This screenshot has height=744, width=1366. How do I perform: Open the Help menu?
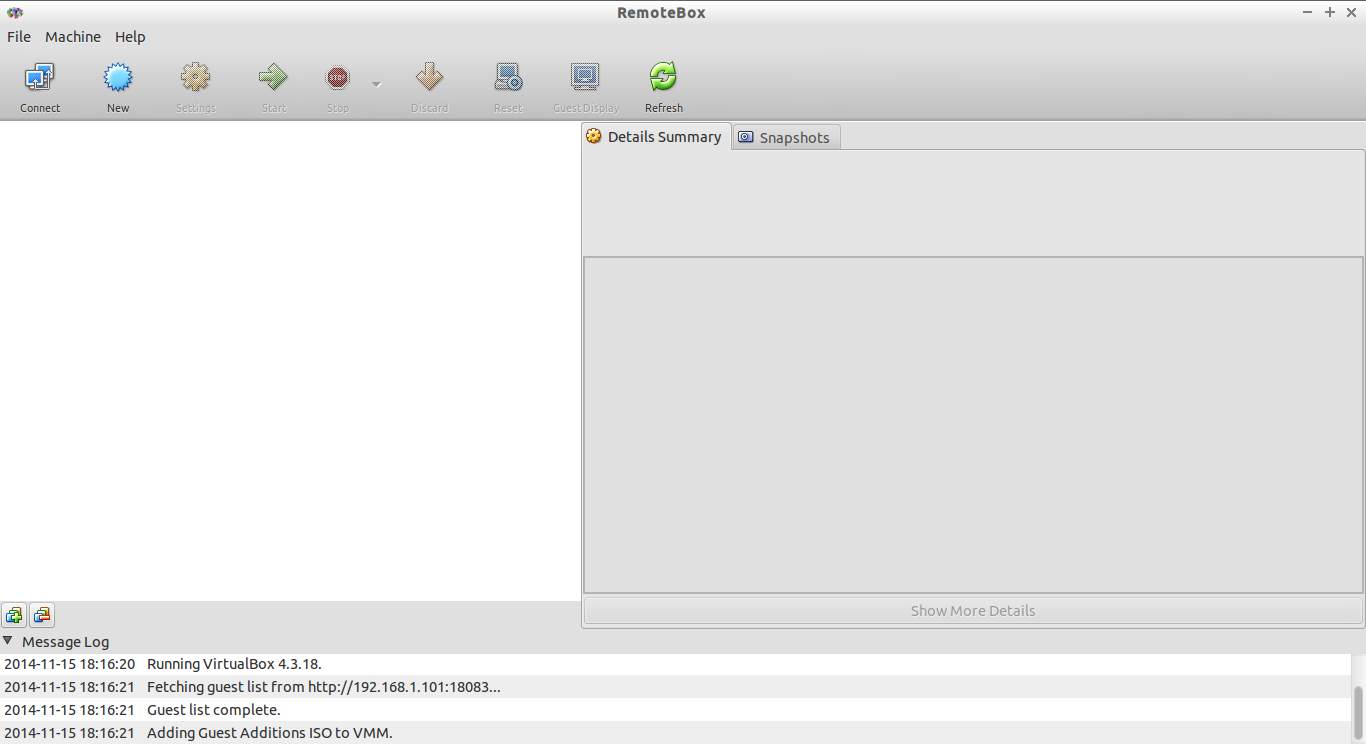click(x=130, y=37)
